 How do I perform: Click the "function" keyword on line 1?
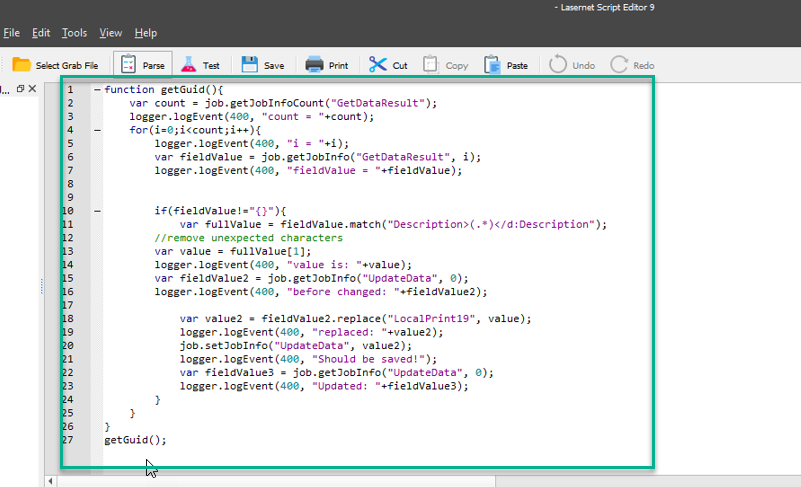129,89
